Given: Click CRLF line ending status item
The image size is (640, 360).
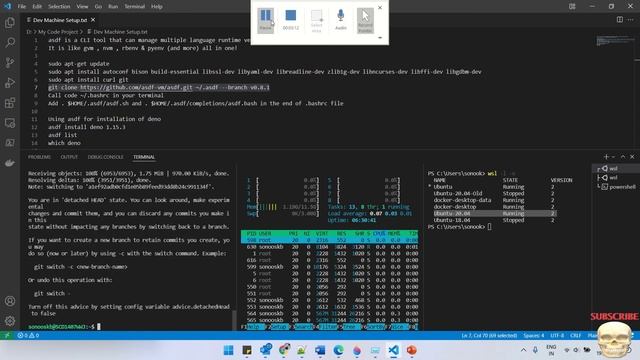Looking at the screenshot, I should pos(576,336).
